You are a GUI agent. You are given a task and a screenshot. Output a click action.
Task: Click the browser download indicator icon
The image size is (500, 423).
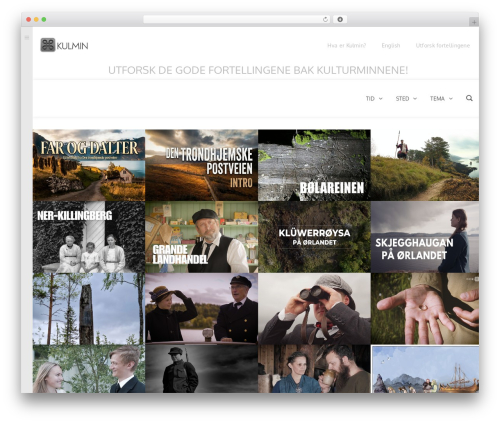click(x=340, y=20)
